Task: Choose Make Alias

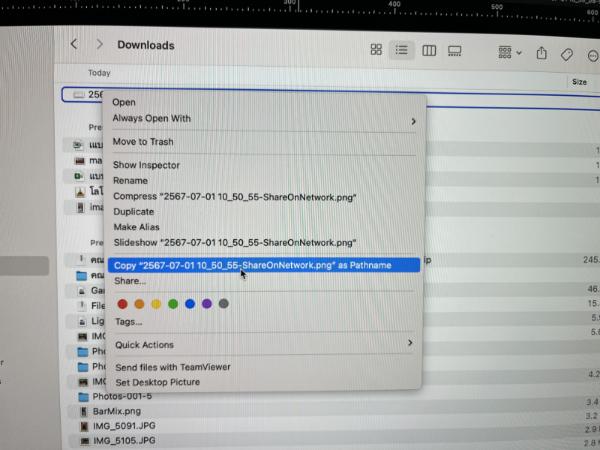Action: [x=136, y=227]
